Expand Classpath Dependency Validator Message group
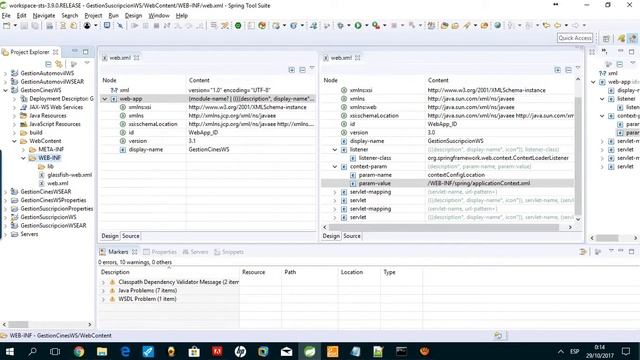The height and width of the screenshot is (360, 640). [103, 282]
